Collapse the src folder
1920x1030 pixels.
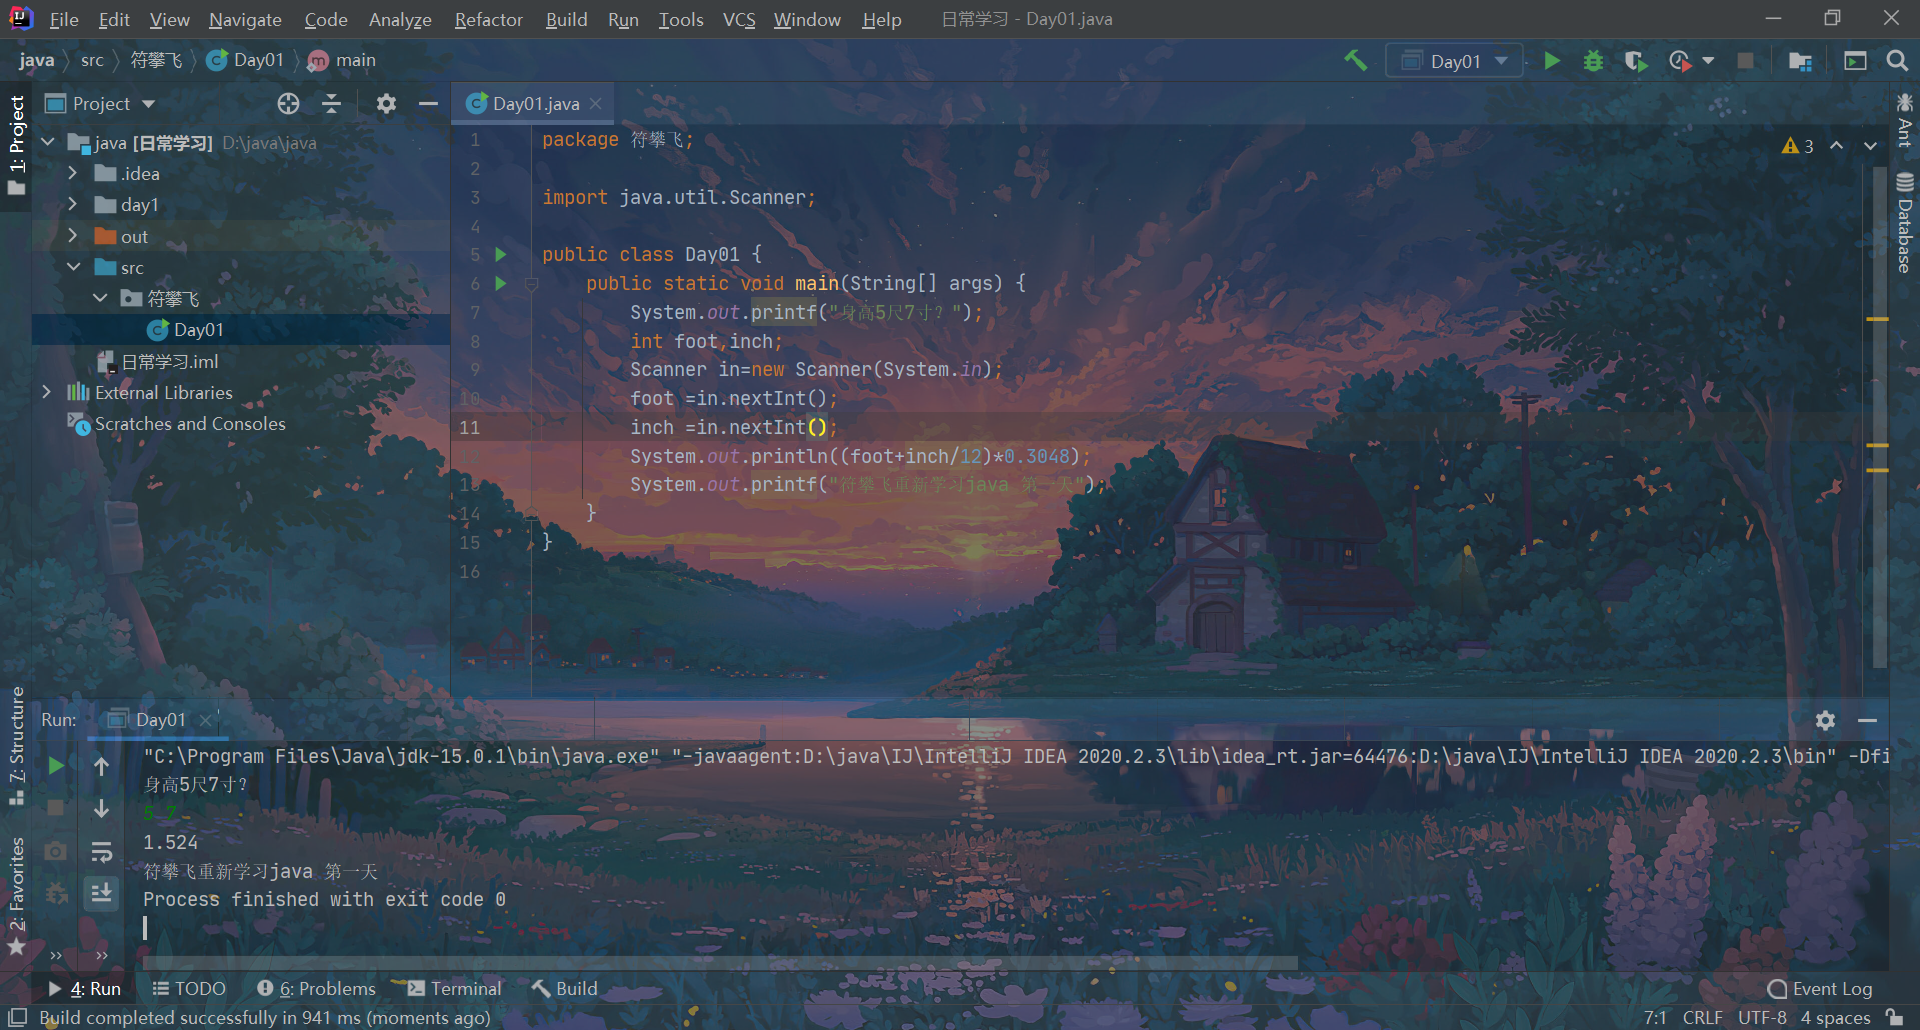pyautogui.click(x=73, y=267)
